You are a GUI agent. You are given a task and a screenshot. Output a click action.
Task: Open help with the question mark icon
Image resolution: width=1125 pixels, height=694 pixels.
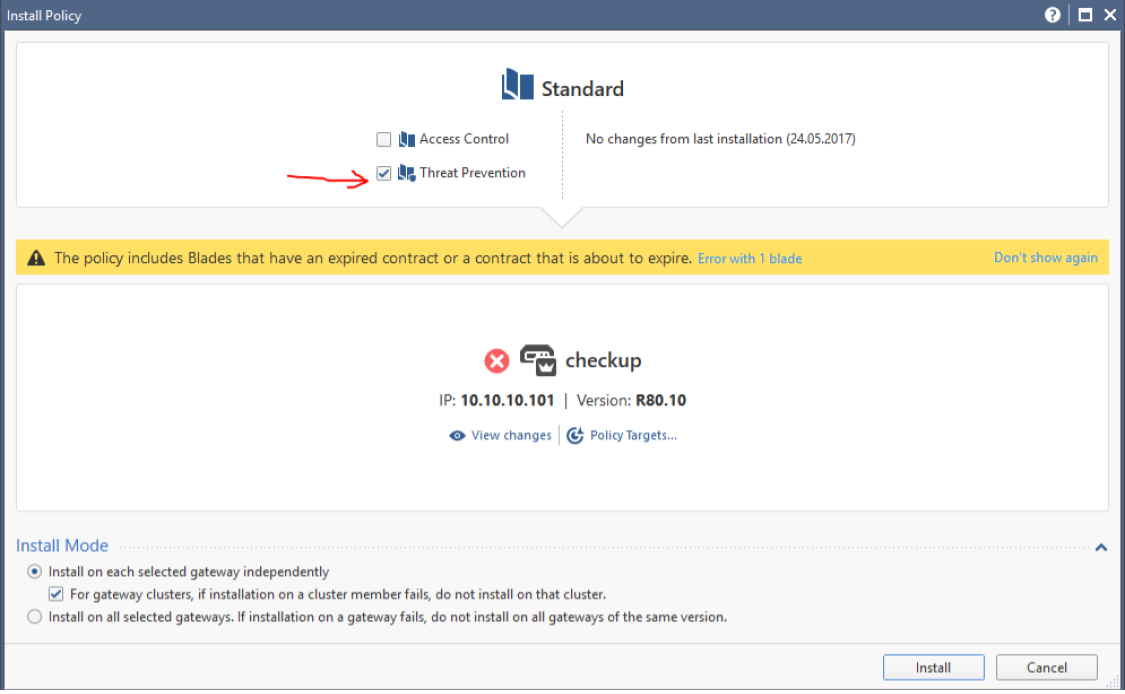point(1052,15)
